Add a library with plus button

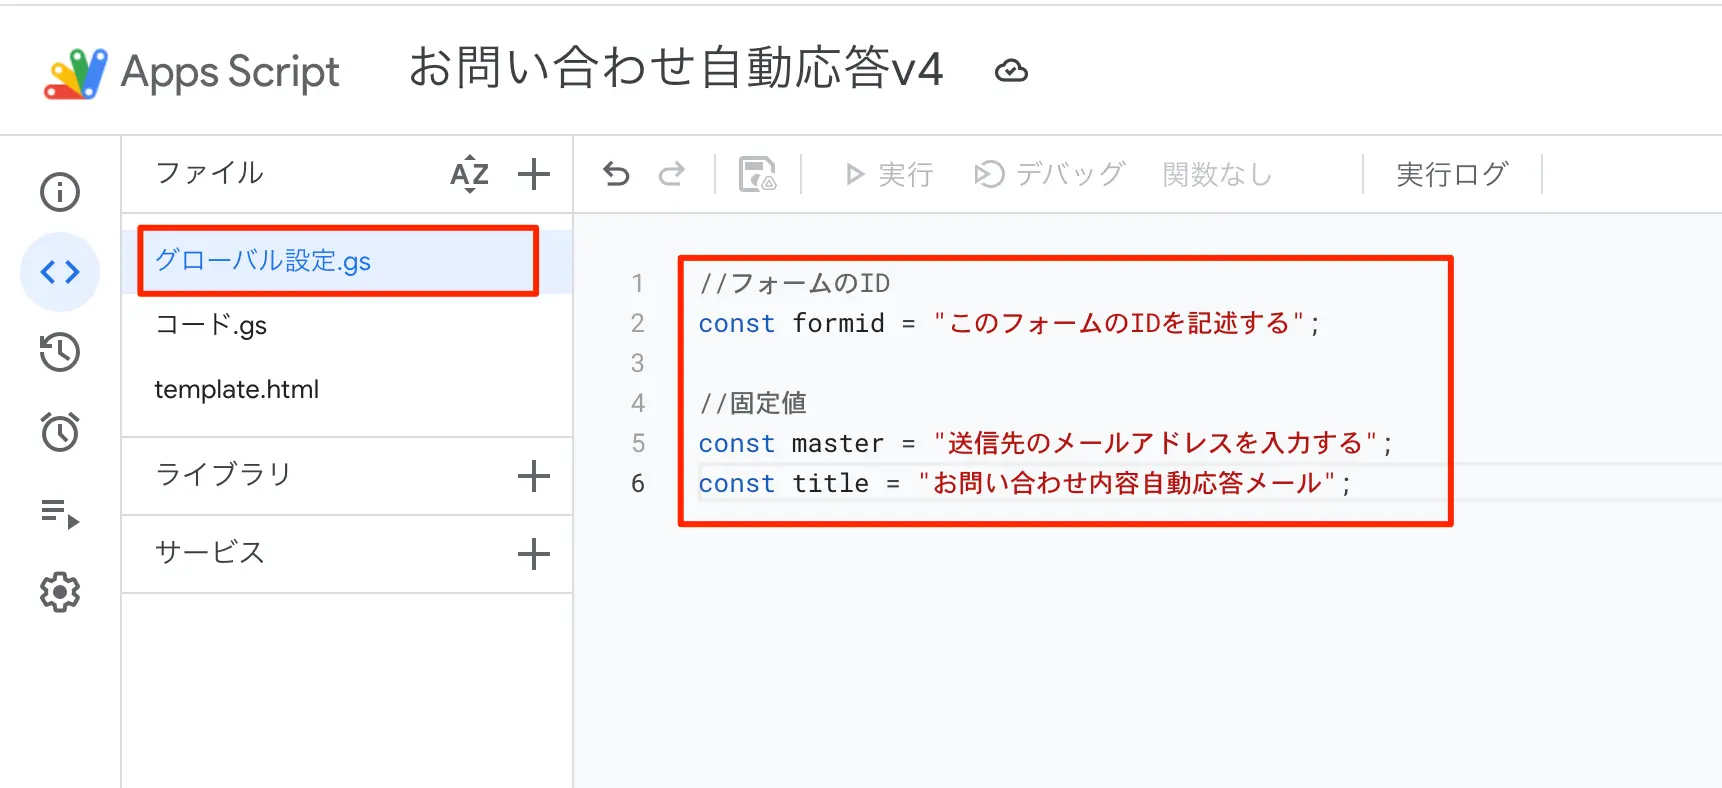point(534,476)
